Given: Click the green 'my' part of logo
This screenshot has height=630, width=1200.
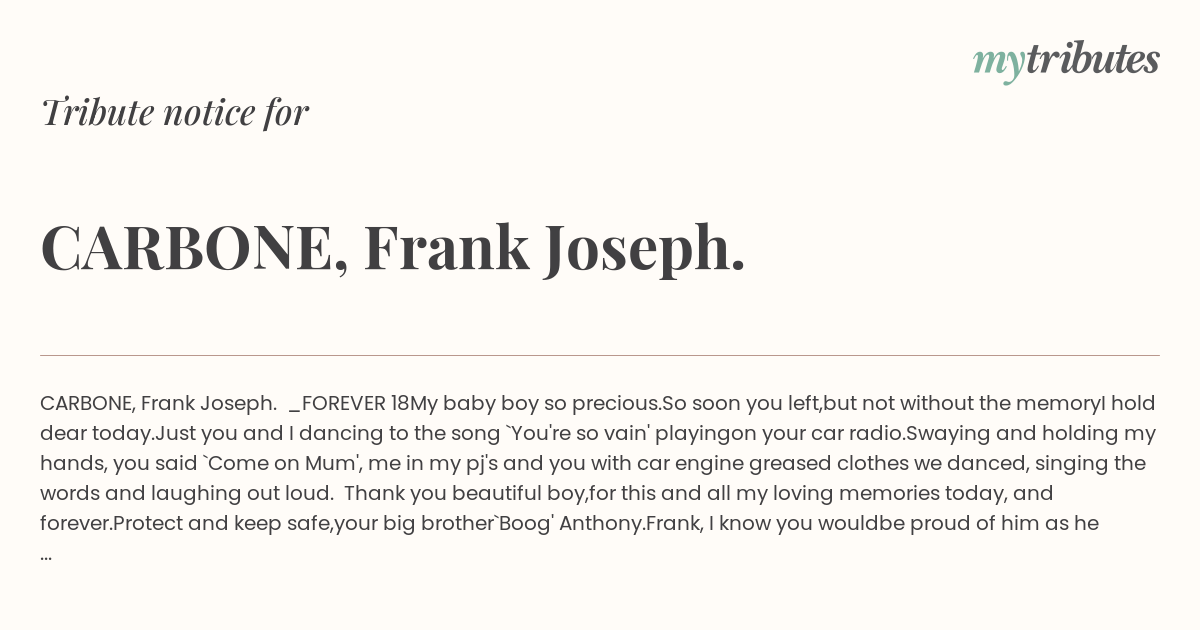Looking at the screenshot, I should point(999,64).
